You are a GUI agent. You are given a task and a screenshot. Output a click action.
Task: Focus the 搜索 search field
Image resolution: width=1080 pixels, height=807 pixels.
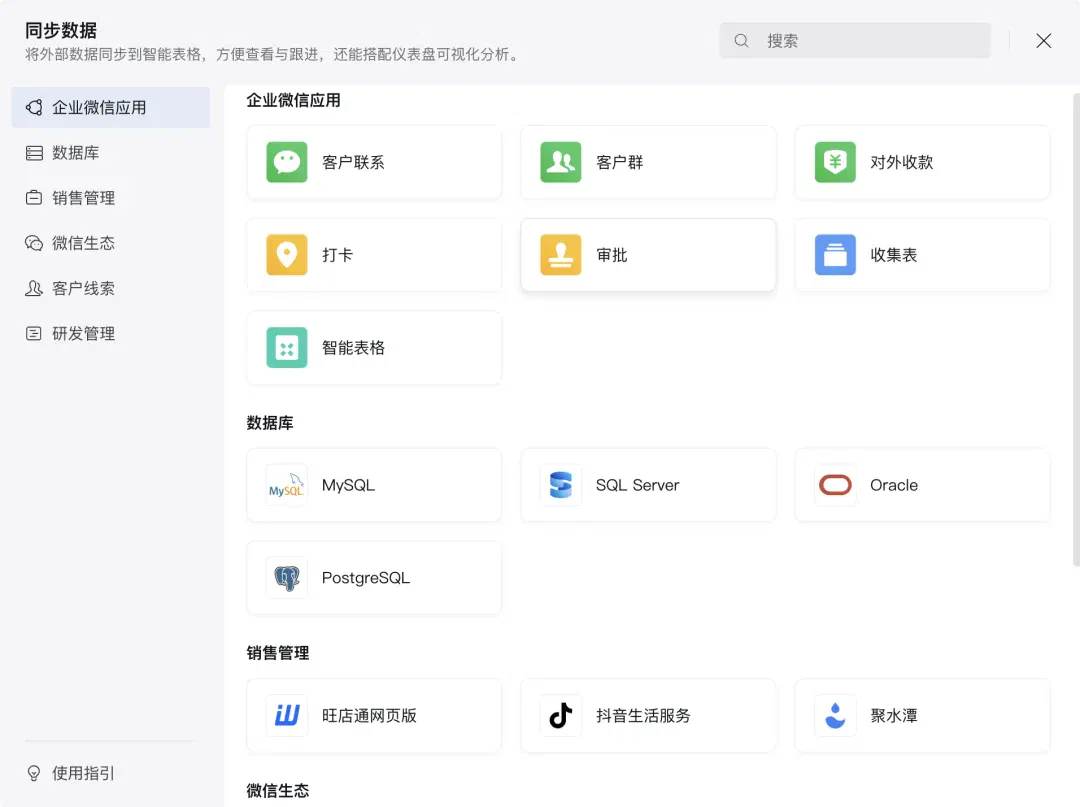[x=855, y=41]
